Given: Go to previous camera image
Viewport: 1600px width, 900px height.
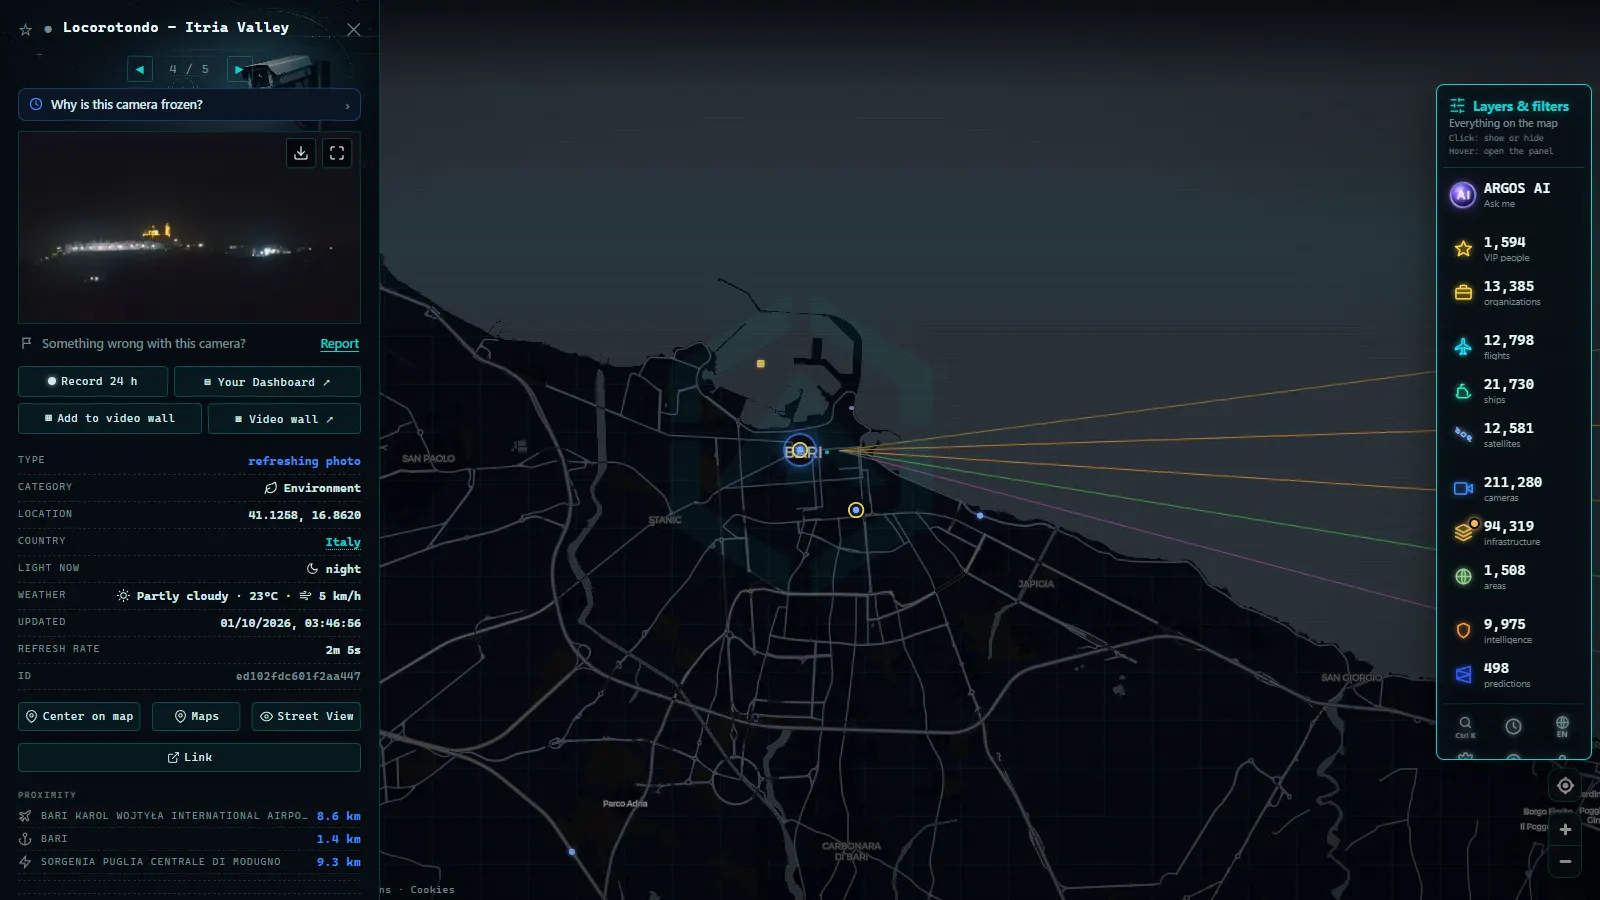Looking at the screenshot, I should (140, 69).
